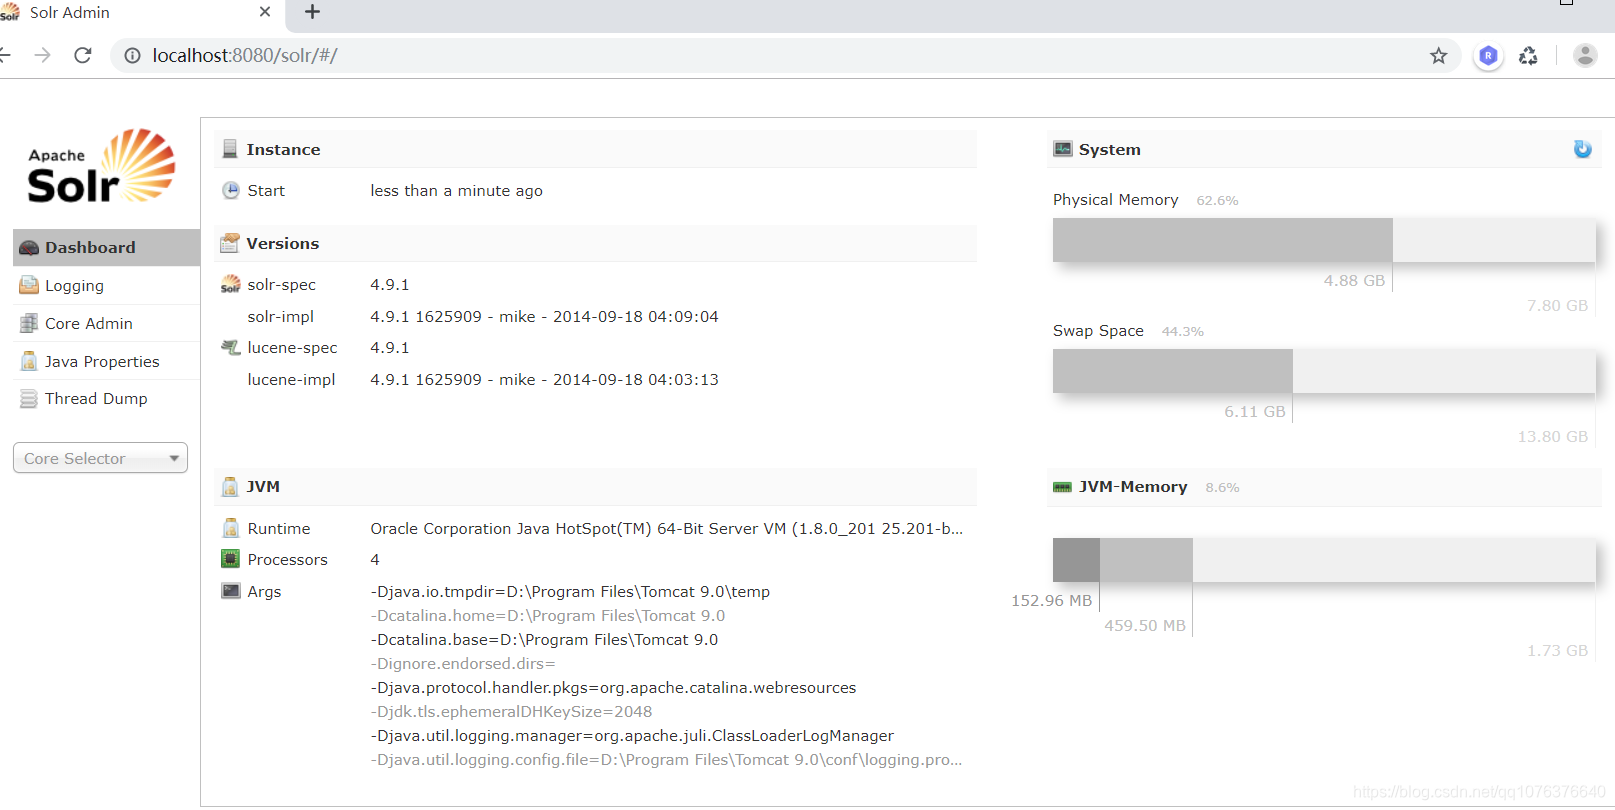Reload the browser page

tap(83, 55)
